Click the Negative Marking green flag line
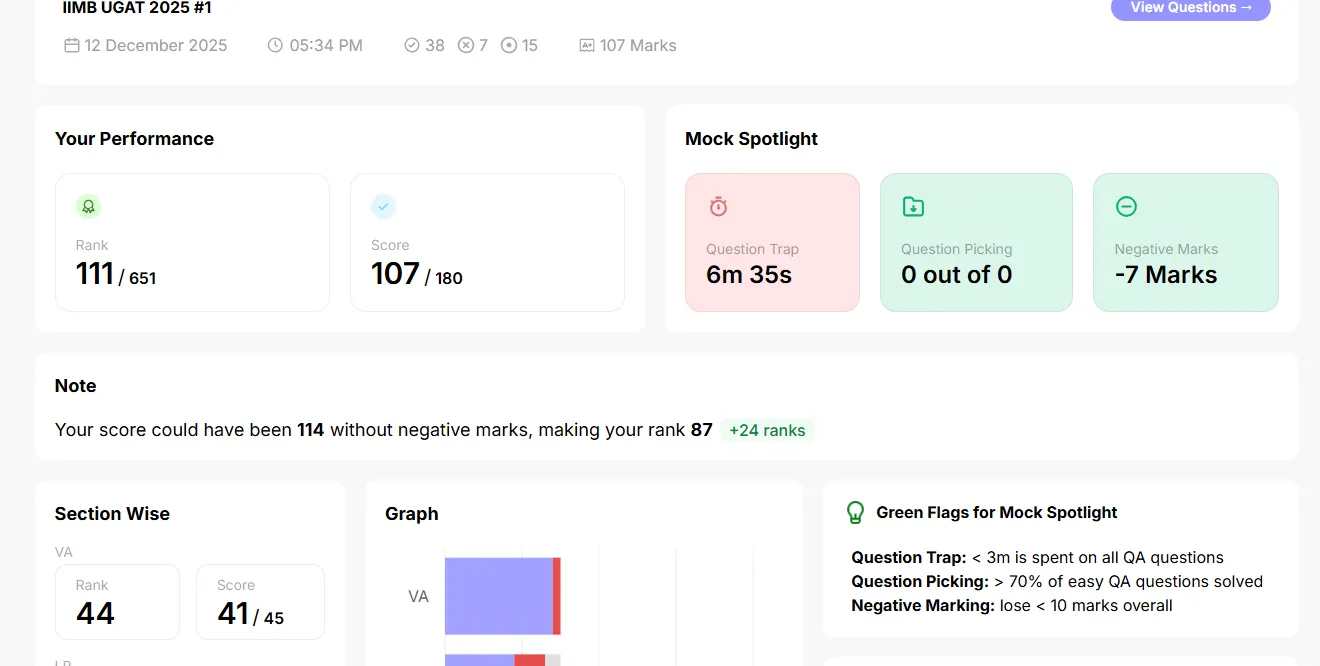This screenshot has width=1320, height=666. [x=1012, y=605]
